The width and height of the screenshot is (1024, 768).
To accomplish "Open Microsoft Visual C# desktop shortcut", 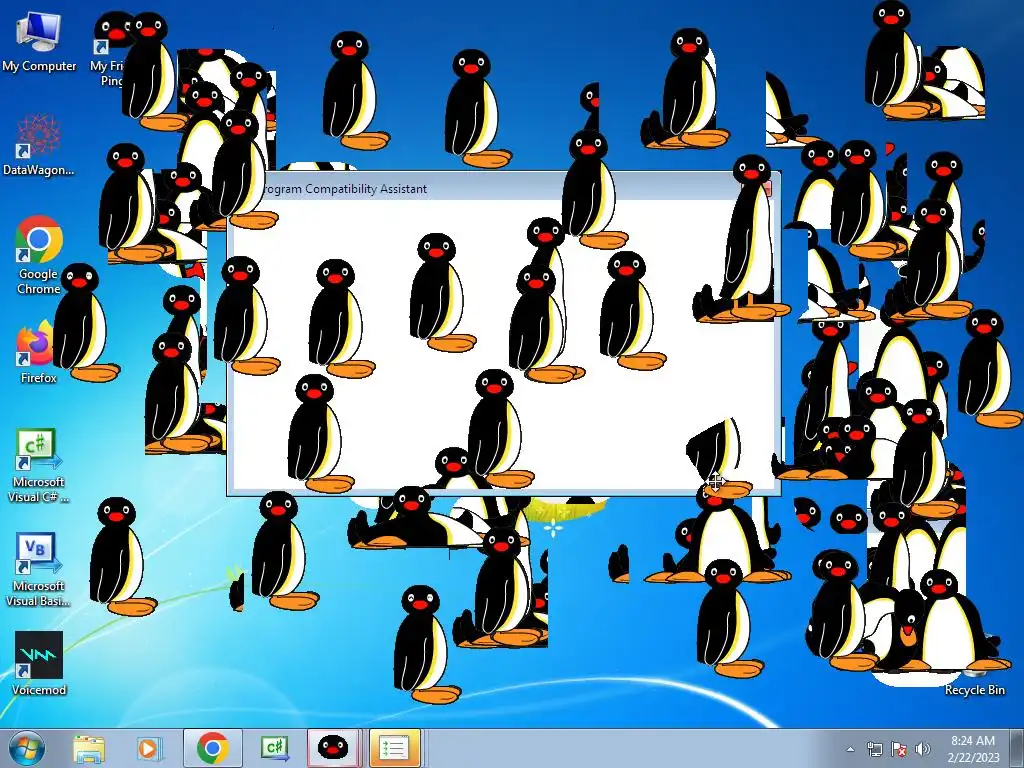I will coord(39,466).
